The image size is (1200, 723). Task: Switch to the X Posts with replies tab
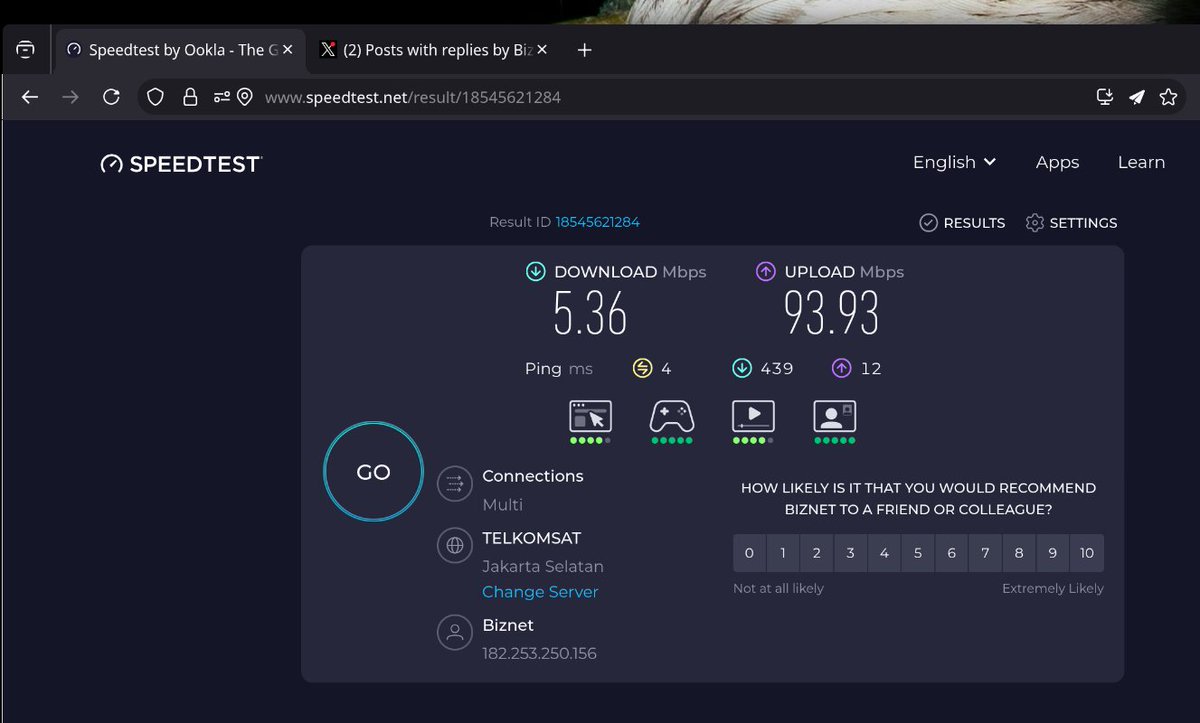click(432, 50)
